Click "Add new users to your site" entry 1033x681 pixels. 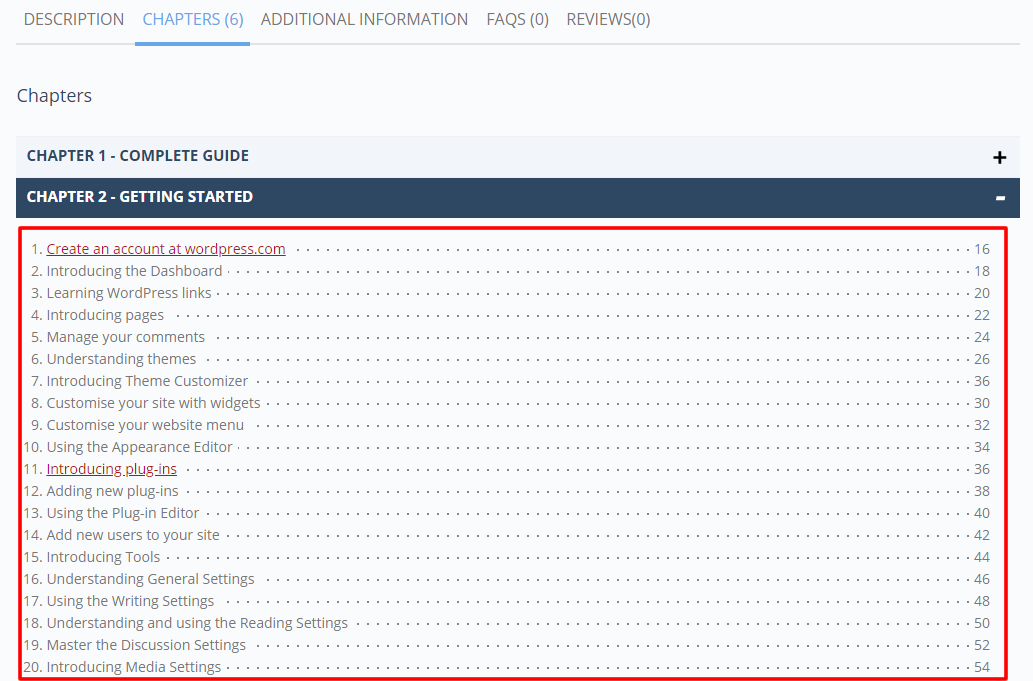tap(133, 535)
